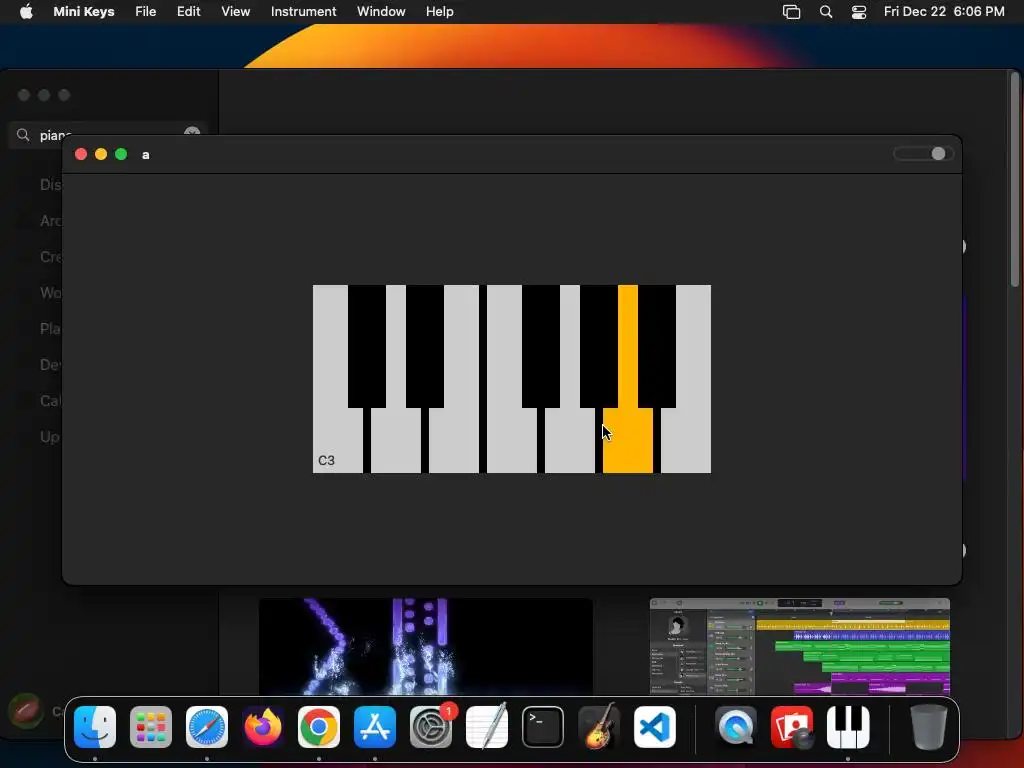The width and height of the screenshot is (1024, 768).
Task: Open Finder from the Dock
Action: point(95,727)
